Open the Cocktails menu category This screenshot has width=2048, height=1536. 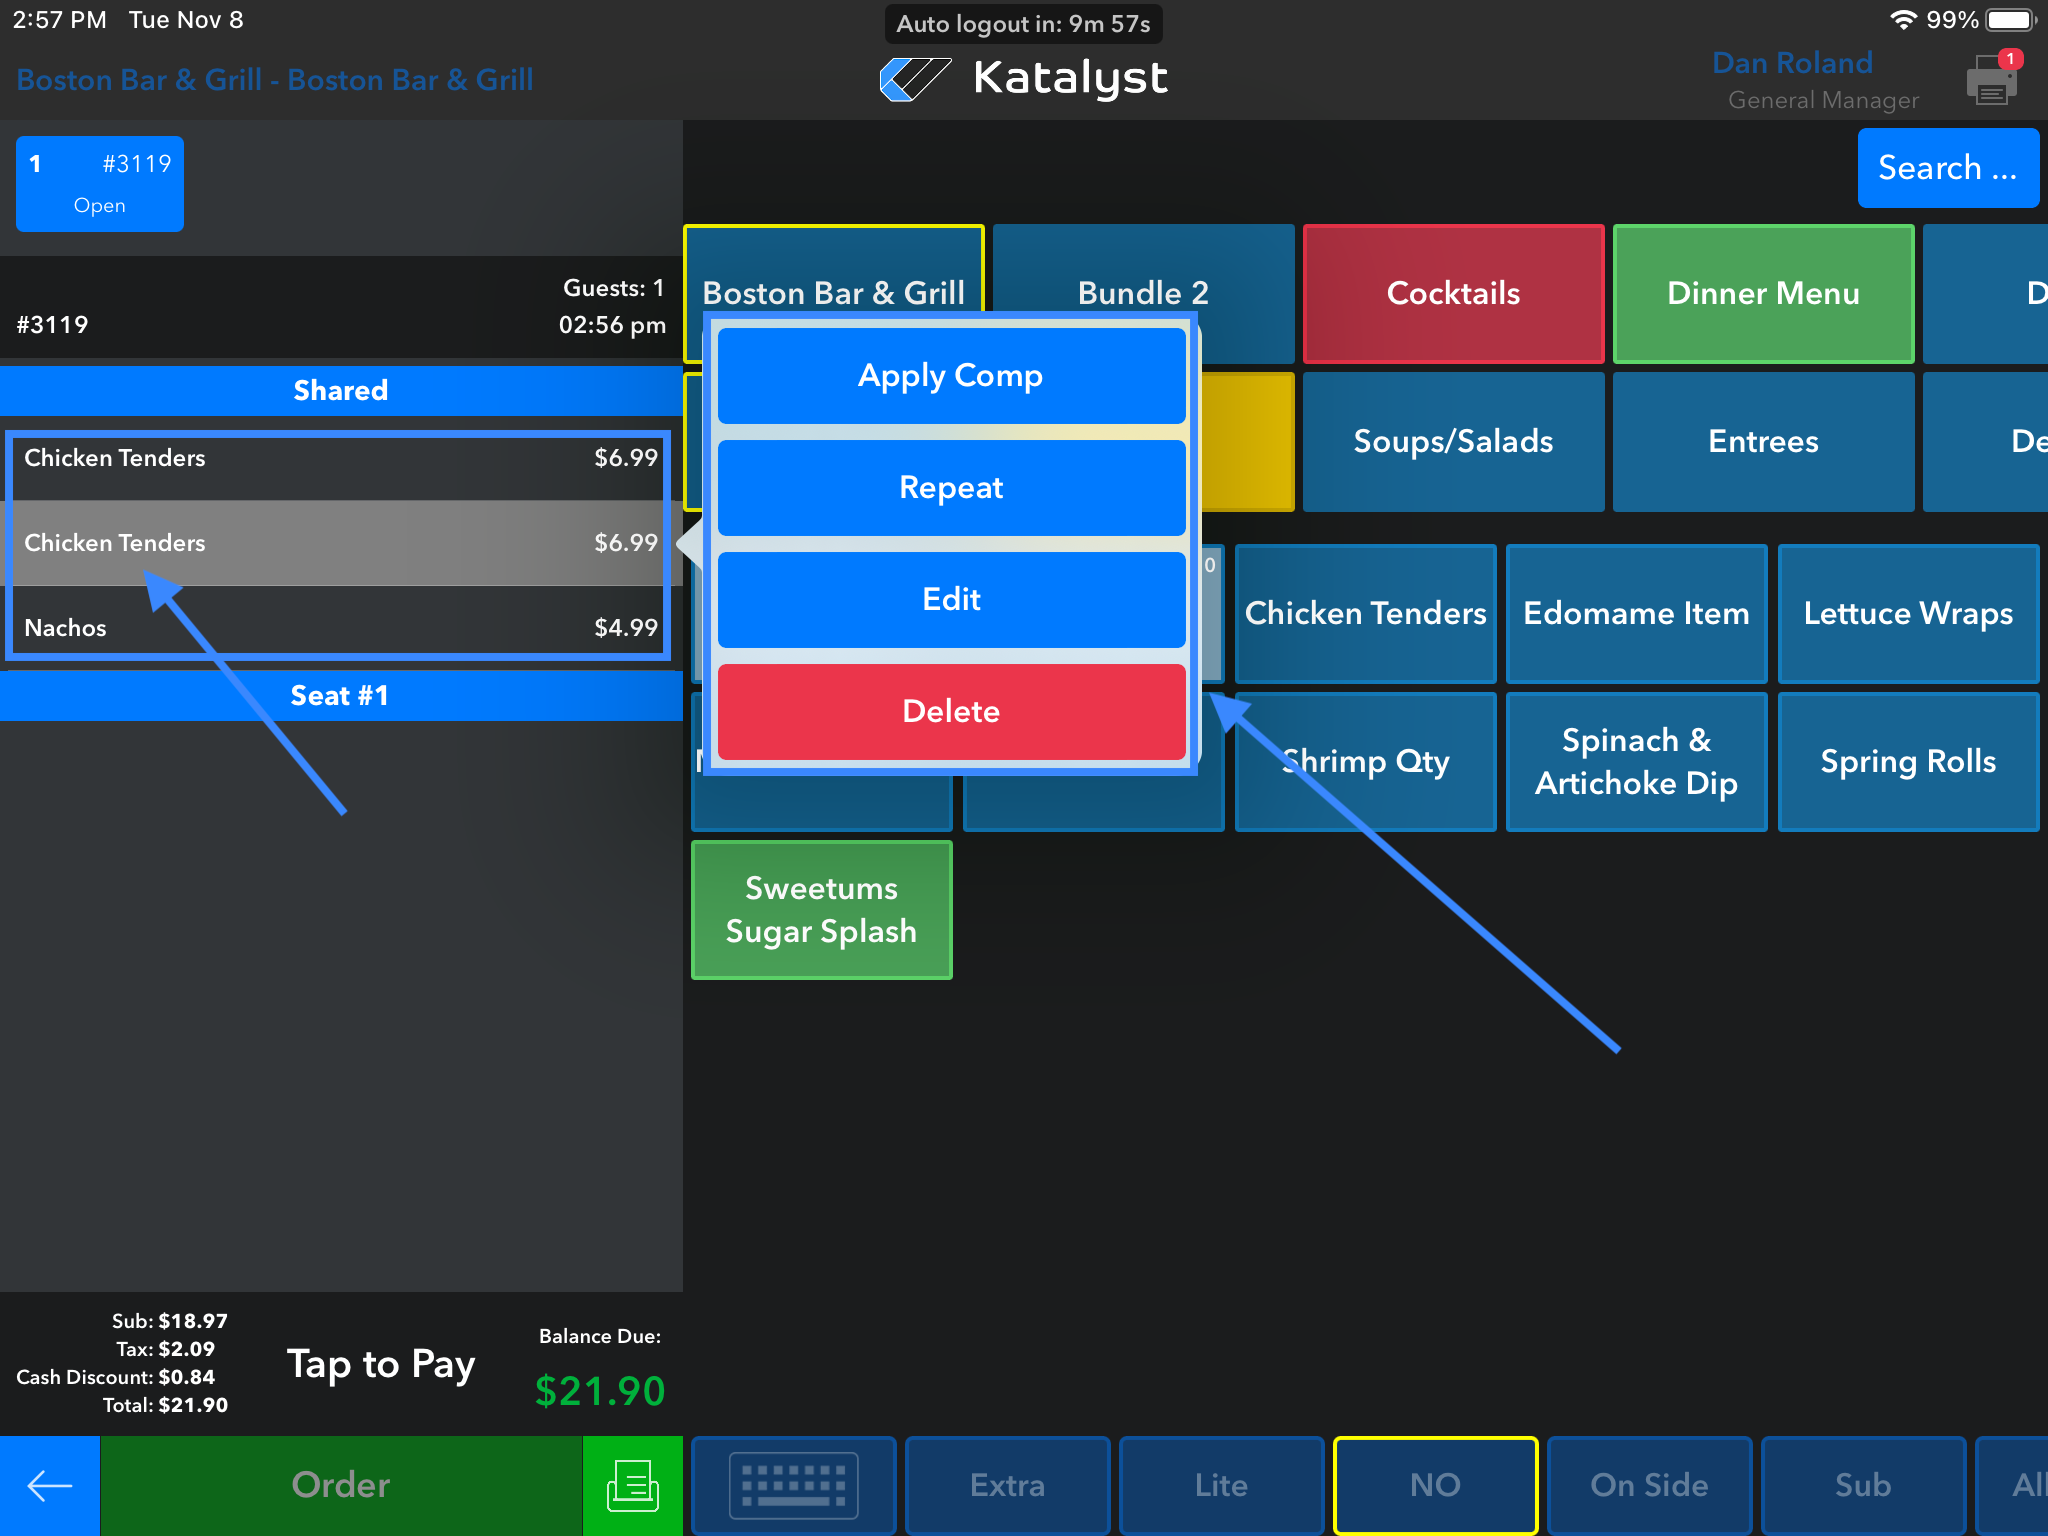(x=1453, y=293)
